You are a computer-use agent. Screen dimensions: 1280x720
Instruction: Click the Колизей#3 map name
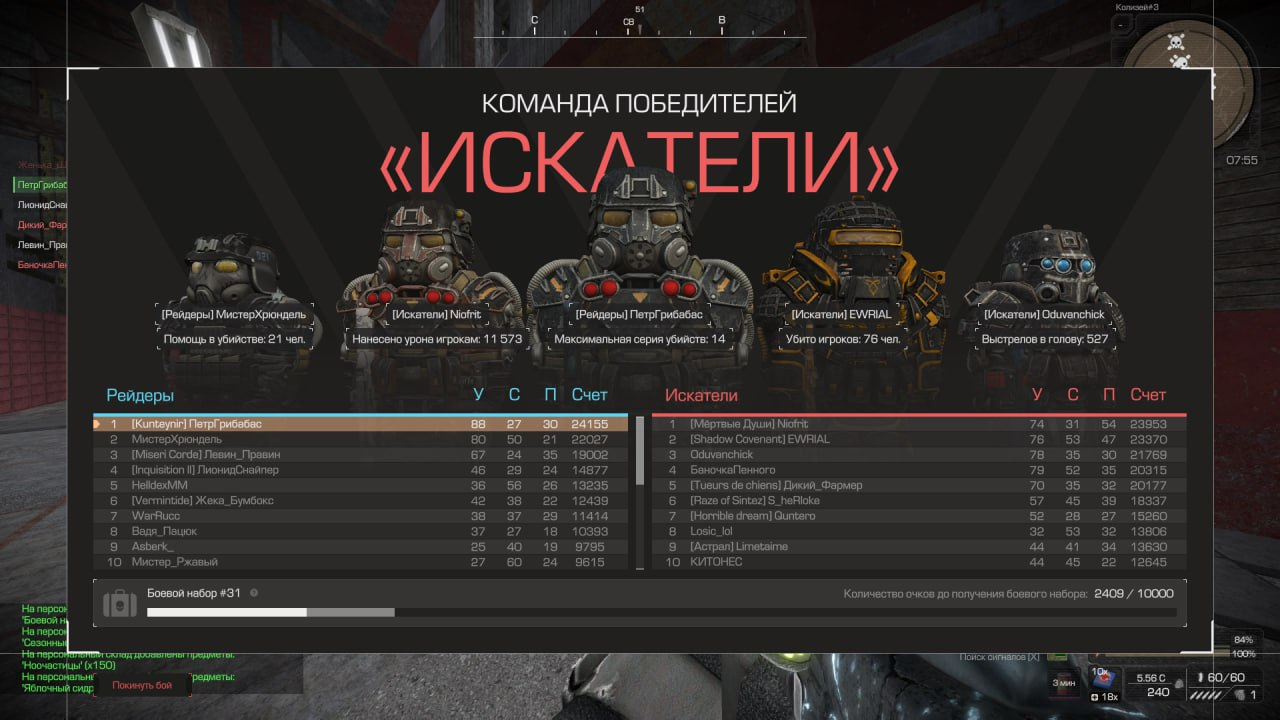[x=1137, y=7]
